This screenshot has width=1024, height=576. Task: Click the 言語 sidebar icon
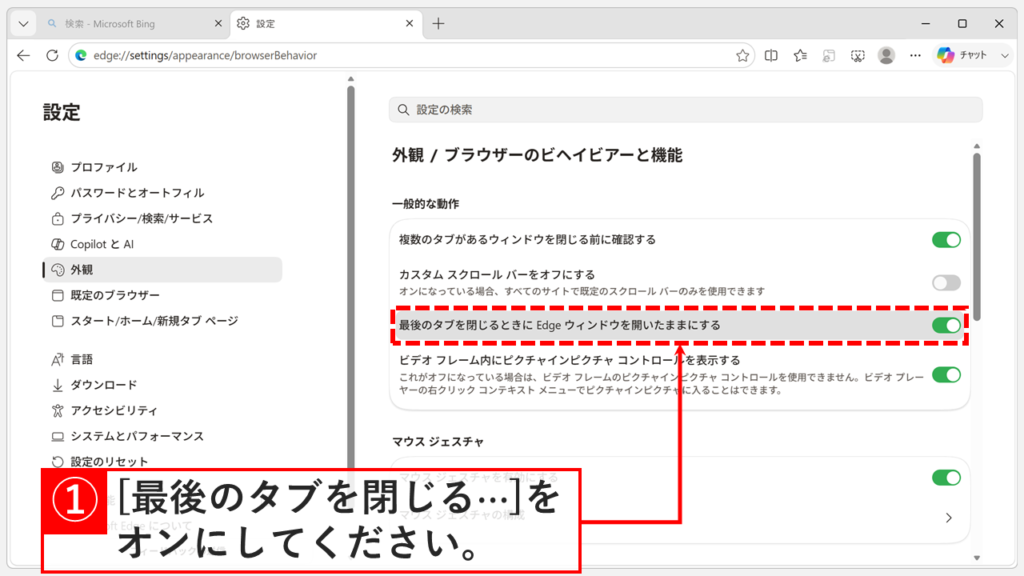(x=57, y=359)
